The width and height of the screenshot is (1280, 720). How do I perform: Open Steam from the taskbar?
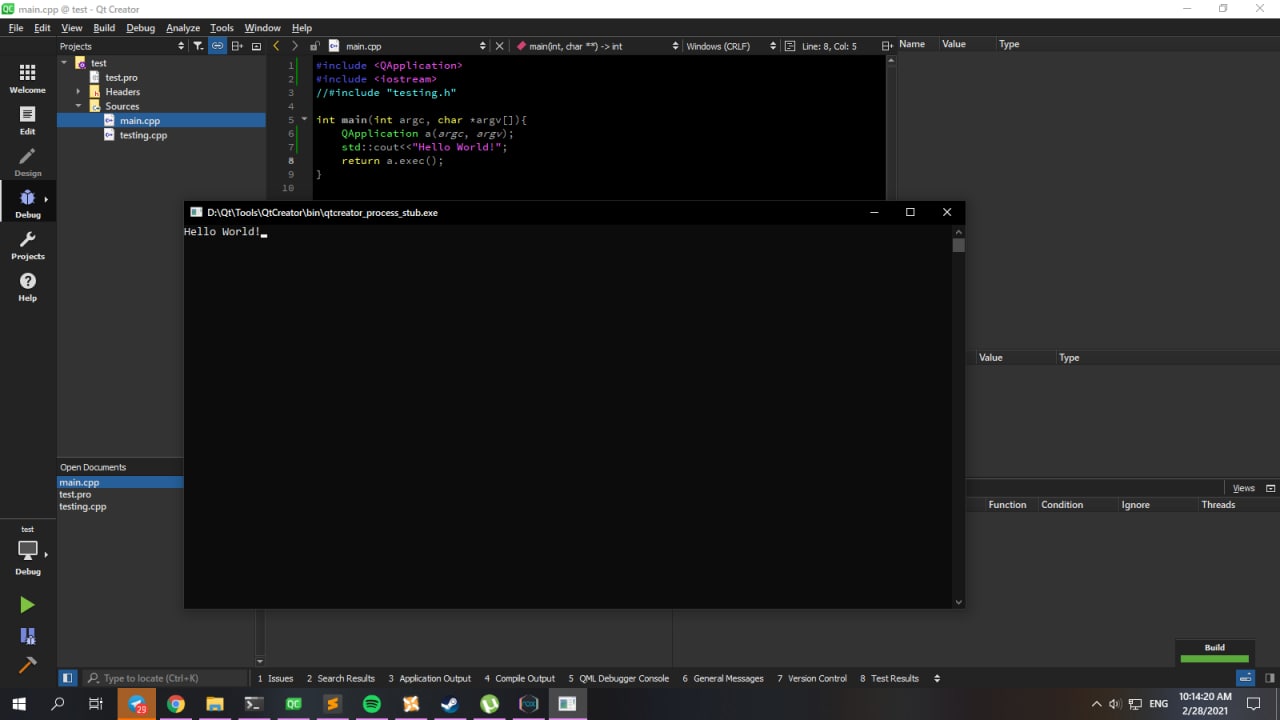pyautogui.click(x=449, y=704)
